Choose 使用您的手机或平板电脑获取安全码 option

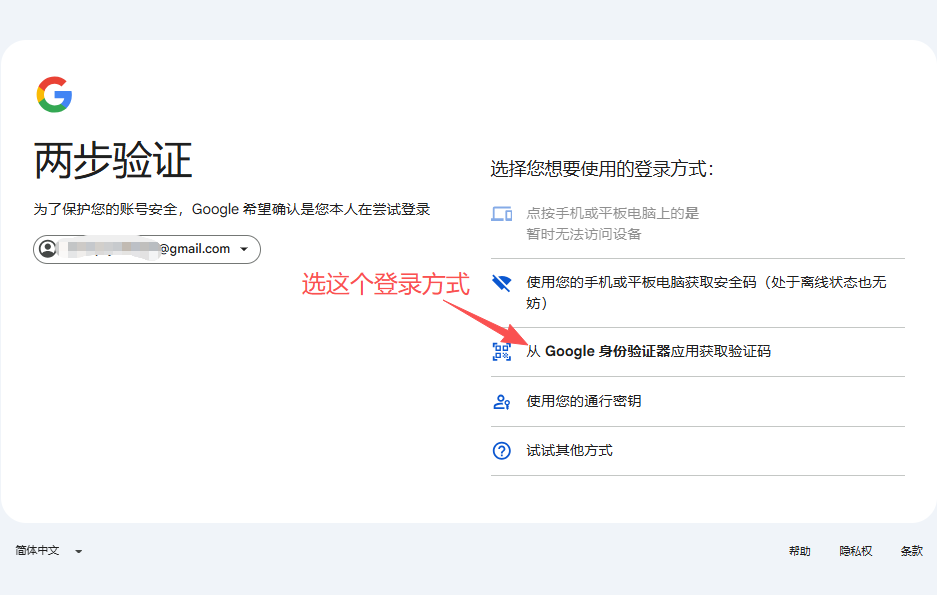[698, 293]
